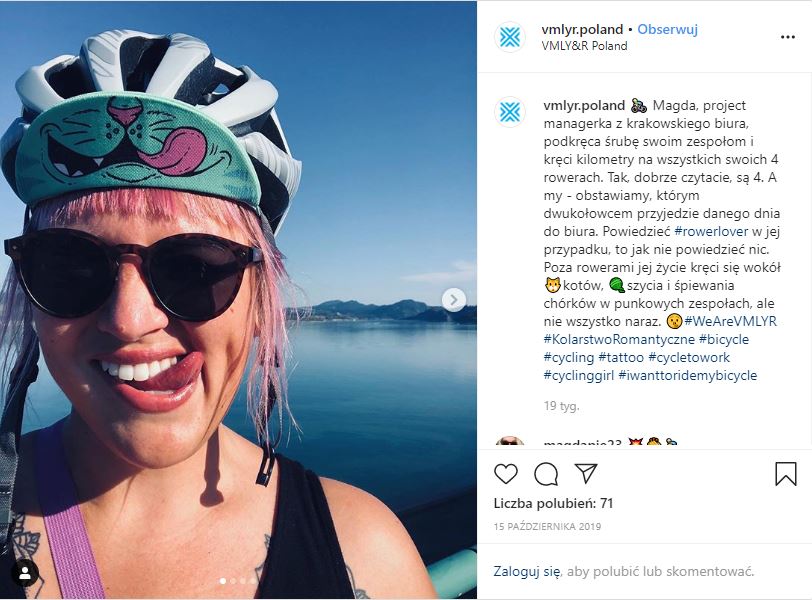Like the post with the heart icon
This screenshot has height=600, width=812.
tap(507, 473)
